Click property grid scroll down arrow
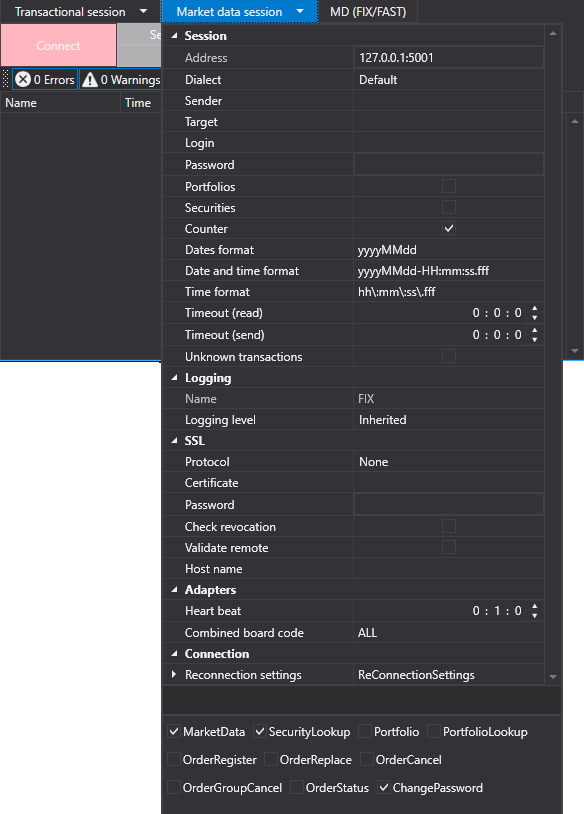This screenshot has height=814, width=584. coord(553,676)
